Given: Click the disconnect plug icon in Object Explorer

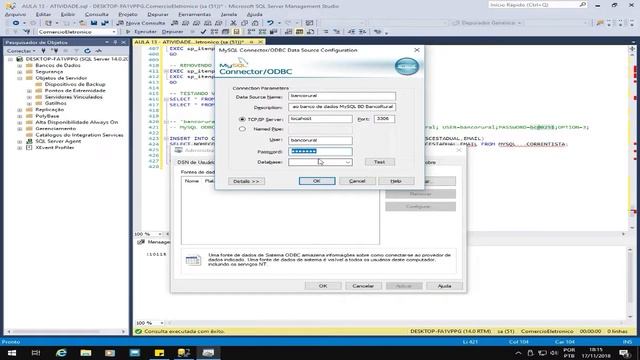Looking at the screenshot, I should click(x=55, y=51).
